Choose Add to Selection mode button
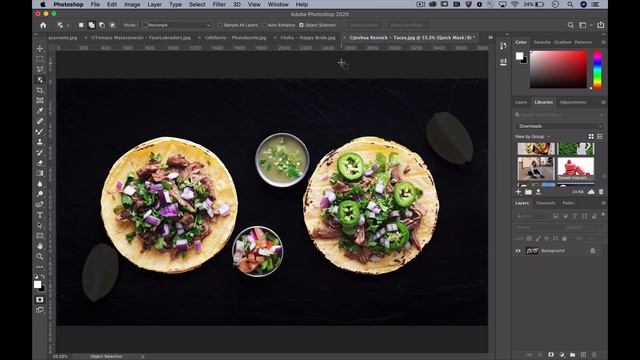This screenshot has width=640, height=360. (x=91, y=25)
